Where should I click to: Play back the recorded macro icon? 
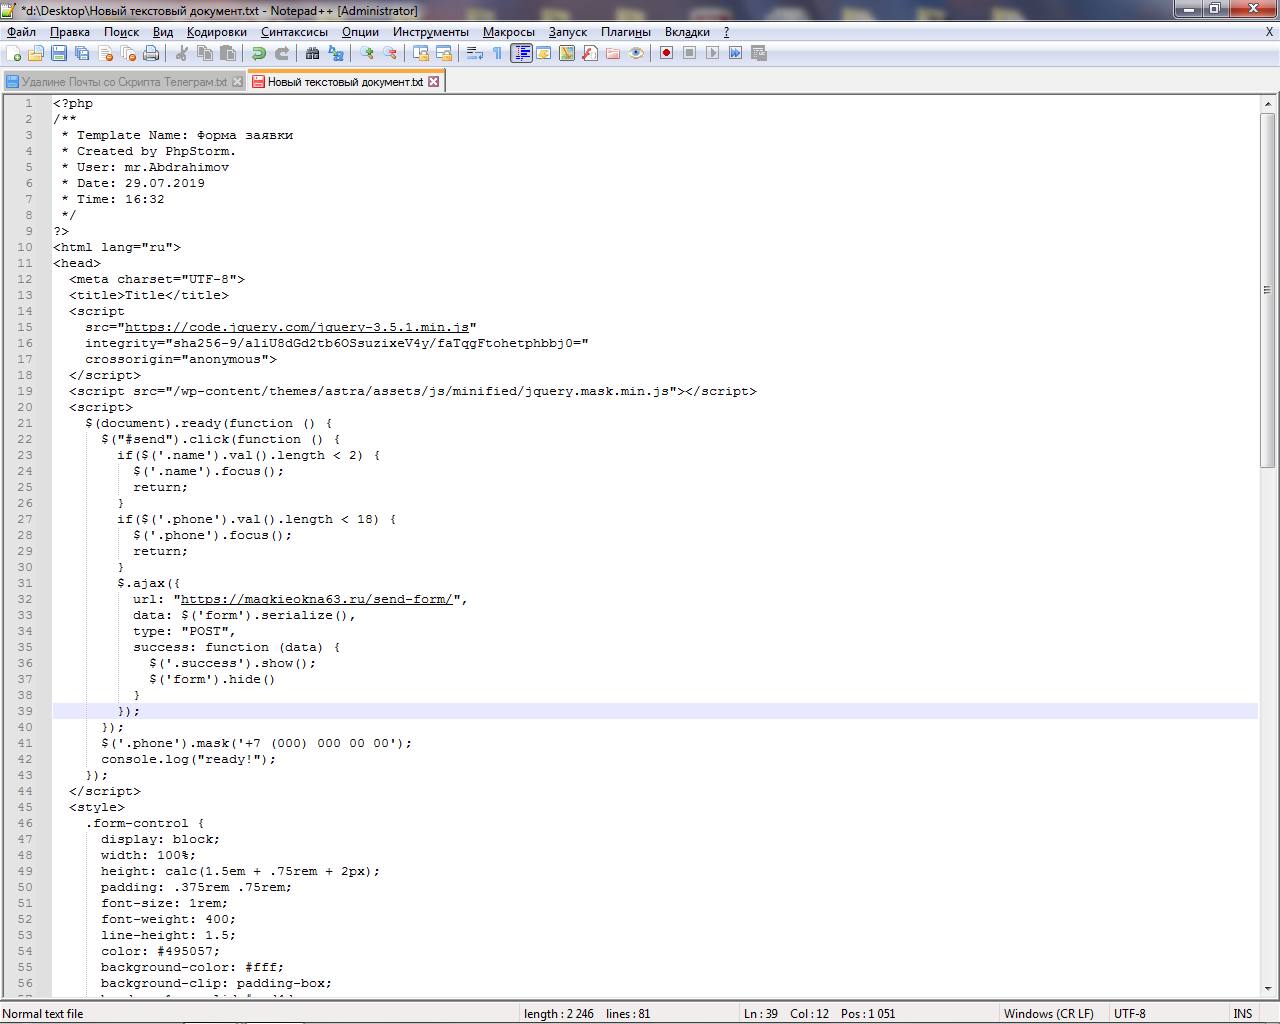(x=713, y=53)
